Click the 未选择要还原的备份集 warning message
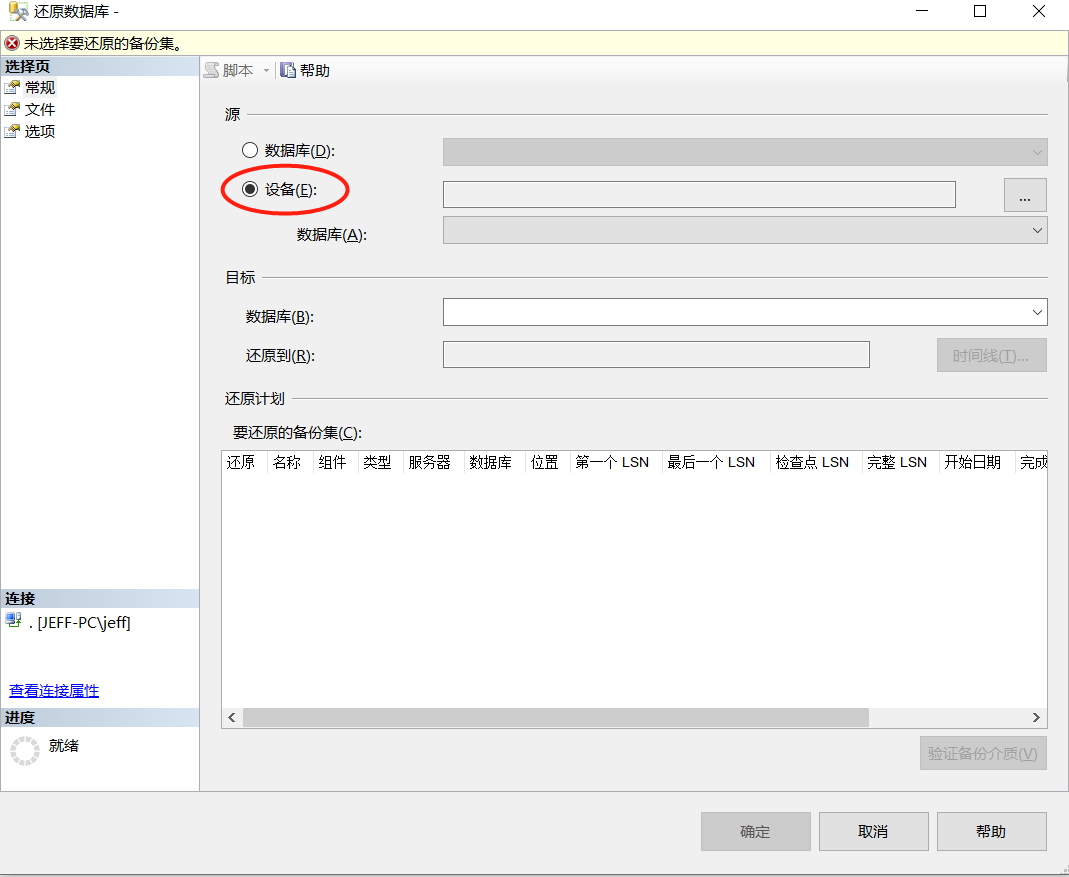The image size is (1069, 877). pyautogui.click(x=103, y=44)
